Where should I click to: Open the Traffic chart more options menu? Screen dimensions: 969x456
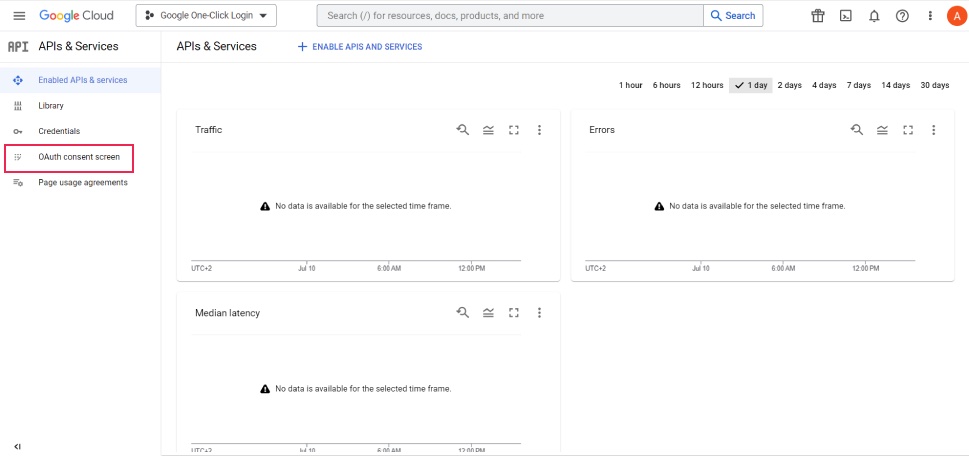(x=539, y=130)
